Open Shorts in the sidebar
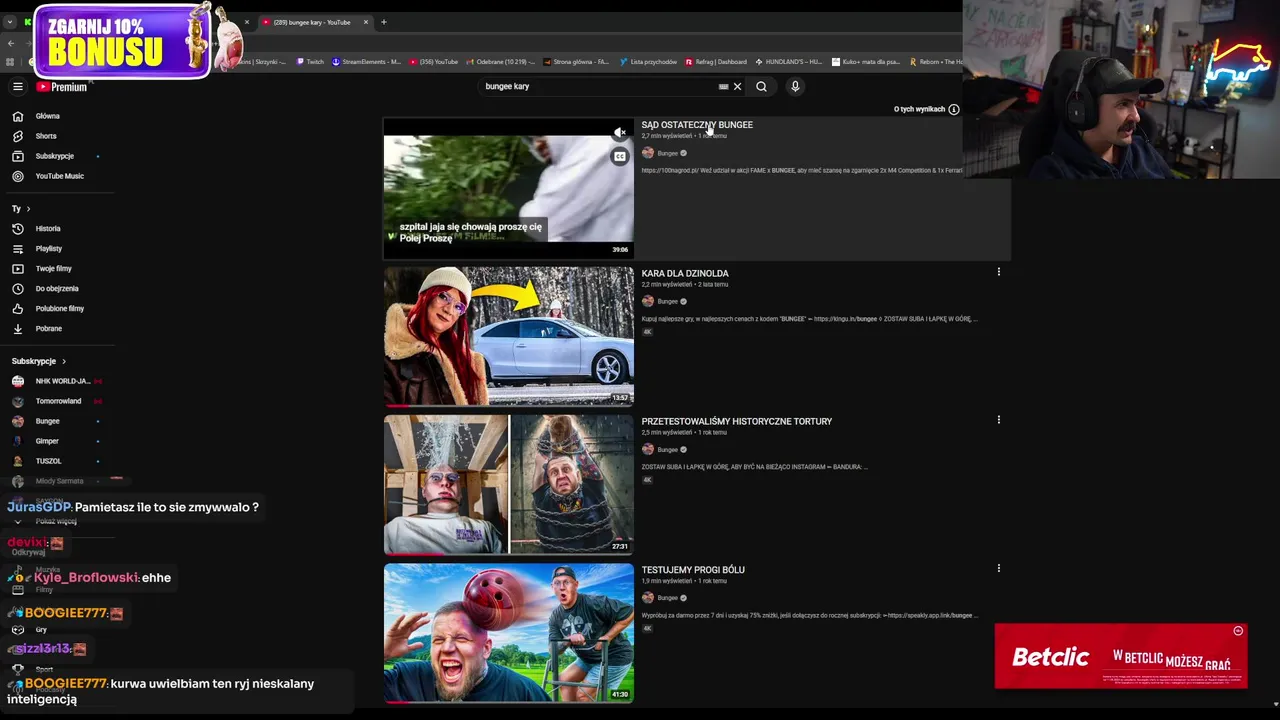The width and height of the screenshot is (1280, 720). point(46,136)
